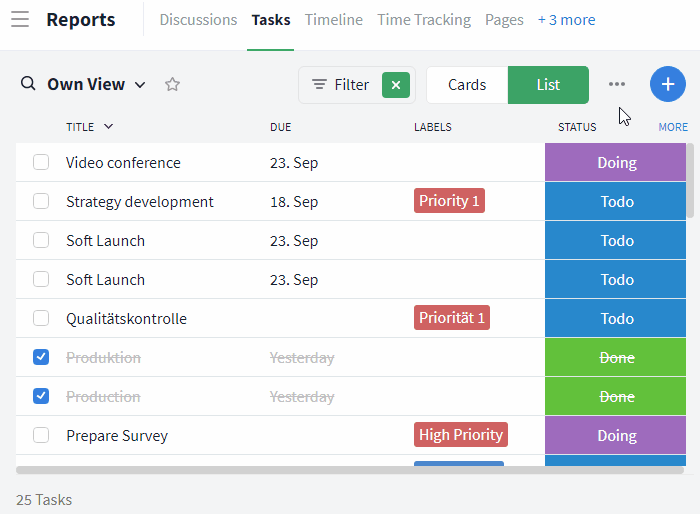The image size is (700, 514).
Task: Open the three-dots options menu
Action: 617,84
